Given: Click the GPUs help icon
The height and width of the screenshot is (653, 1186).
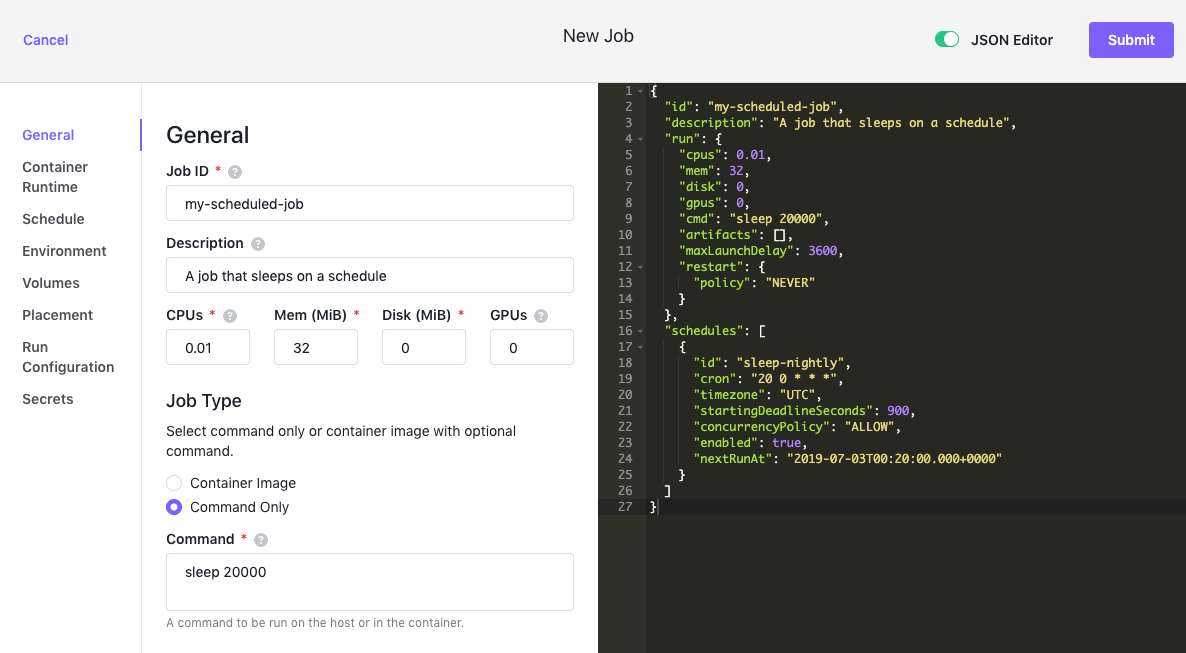Looking at the screenshot, I should [541, 316].
